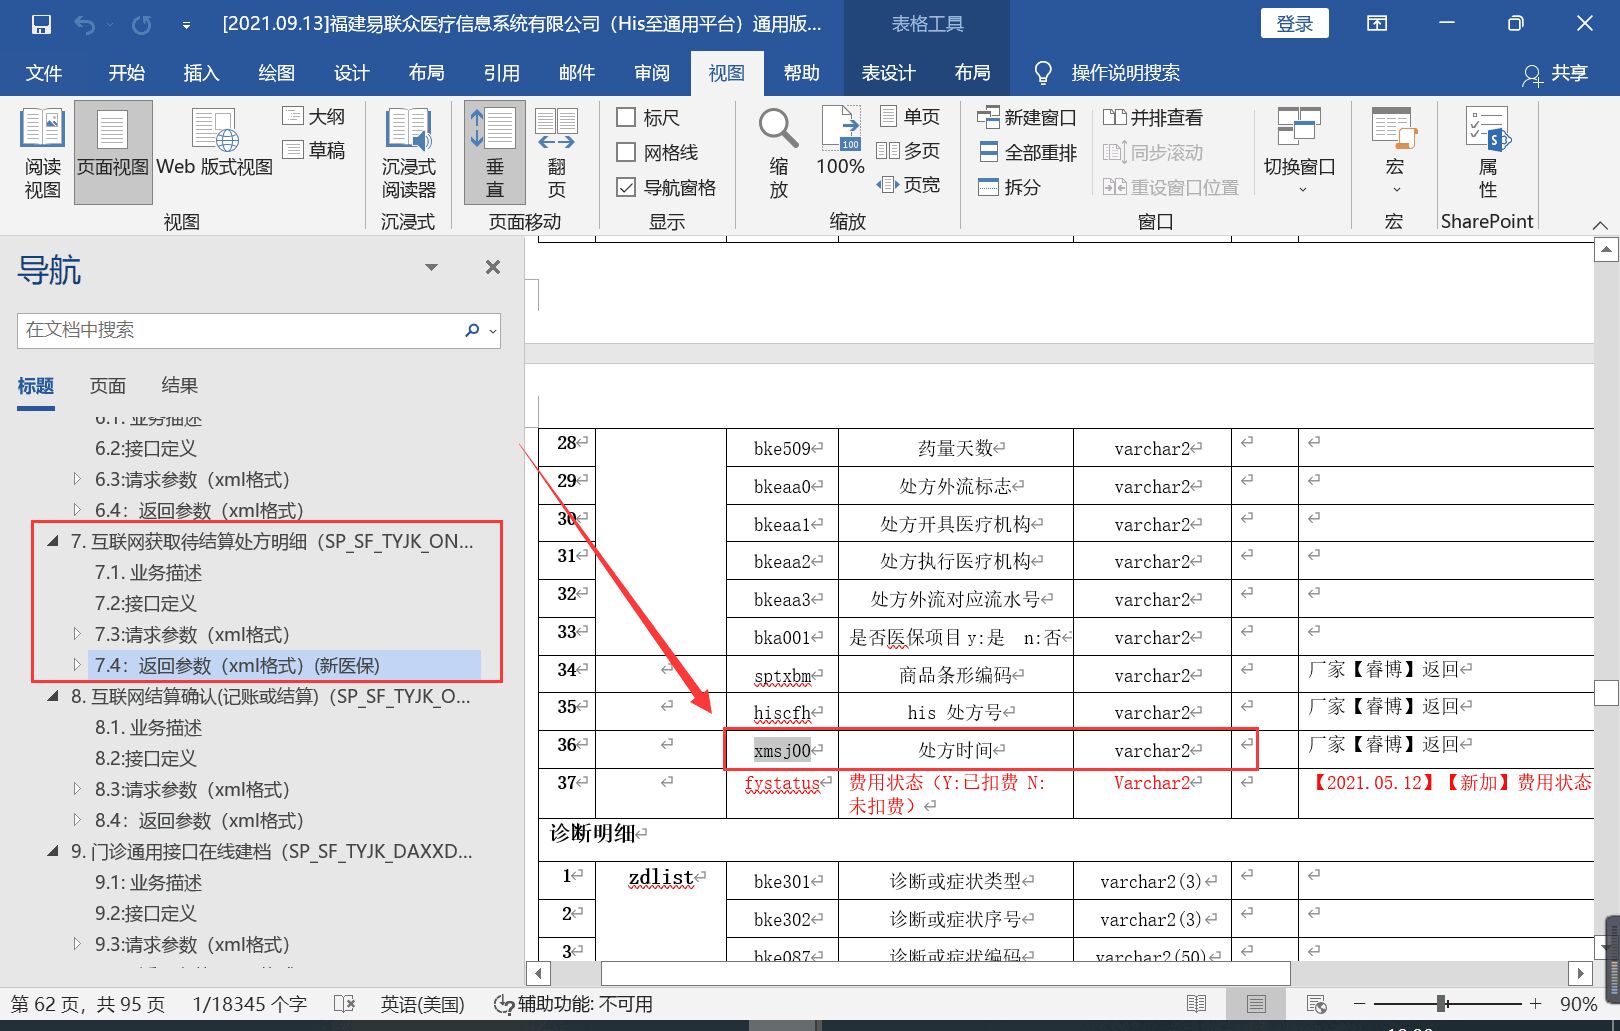Viewport: 1620px width, 1031px height.
Task: Click the horizontal scrollbar of the document
Action: [946, 973]
